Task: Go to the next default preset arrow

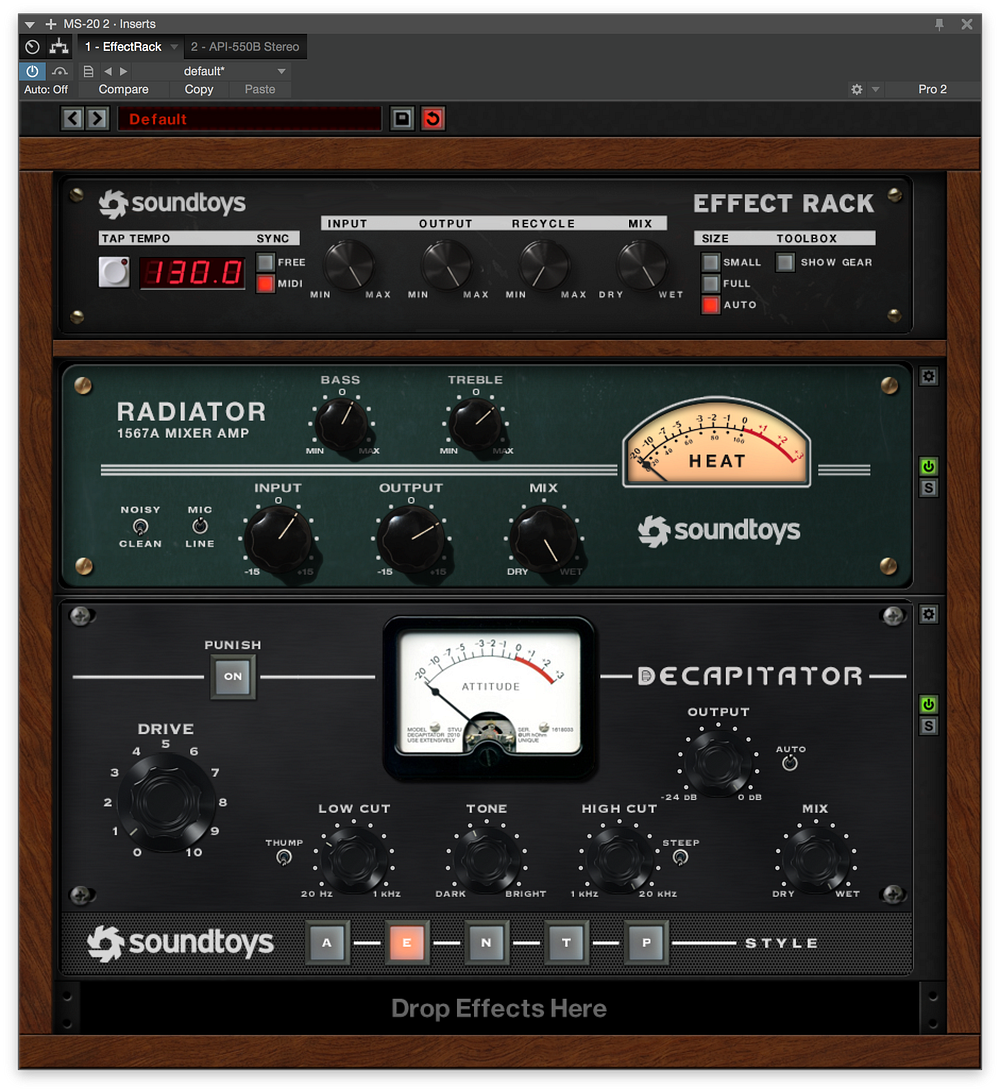Action: [123, 71]
